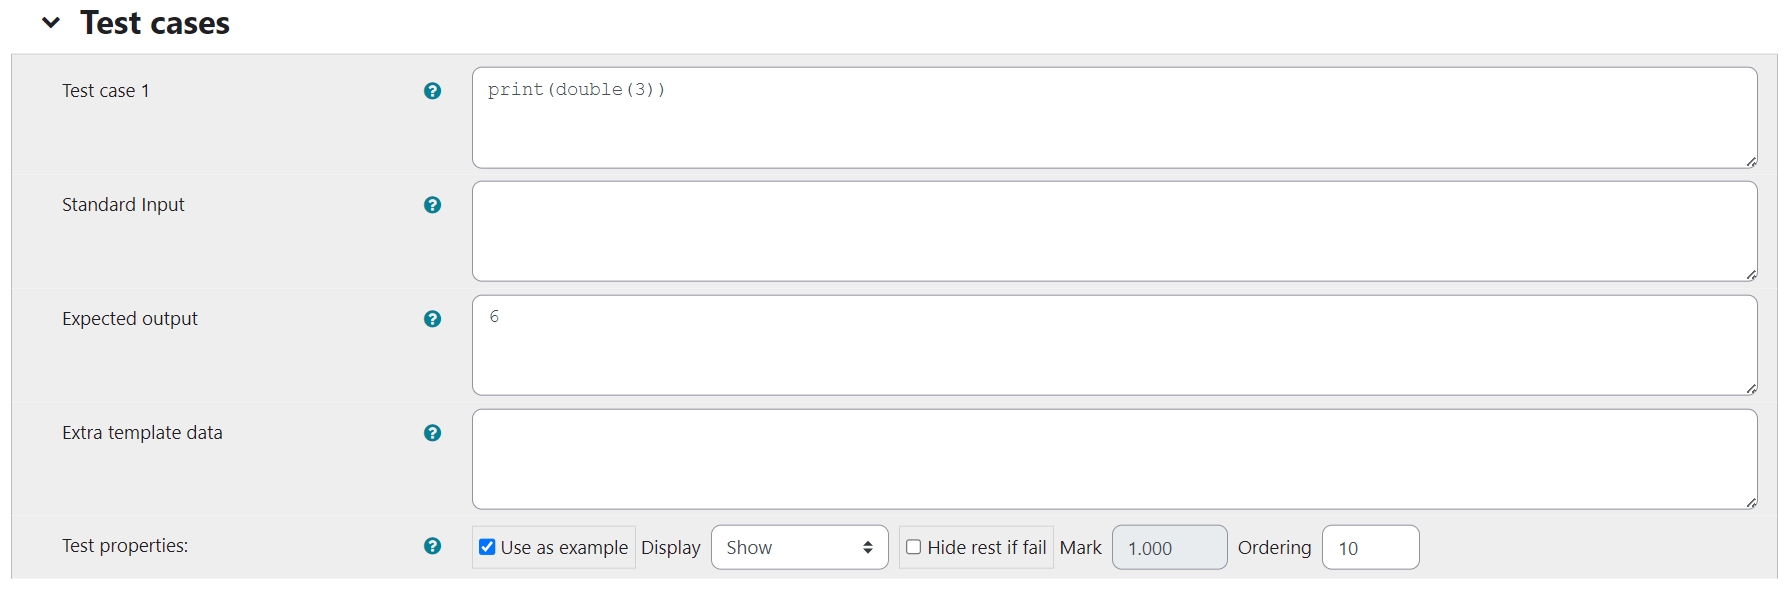Click the resize grip of Test case 1 box
This screenshot has width=1787, height=592.
1751,160
